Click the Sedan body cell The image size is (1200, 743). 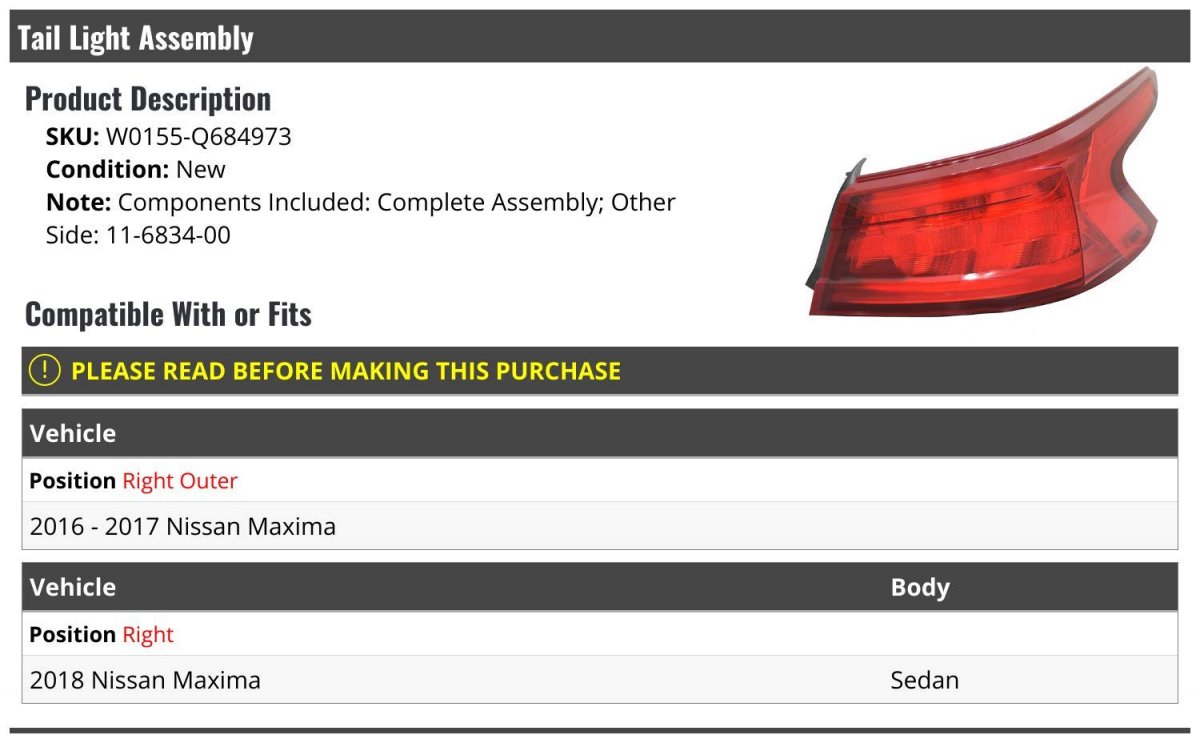[x=924, y=680]
